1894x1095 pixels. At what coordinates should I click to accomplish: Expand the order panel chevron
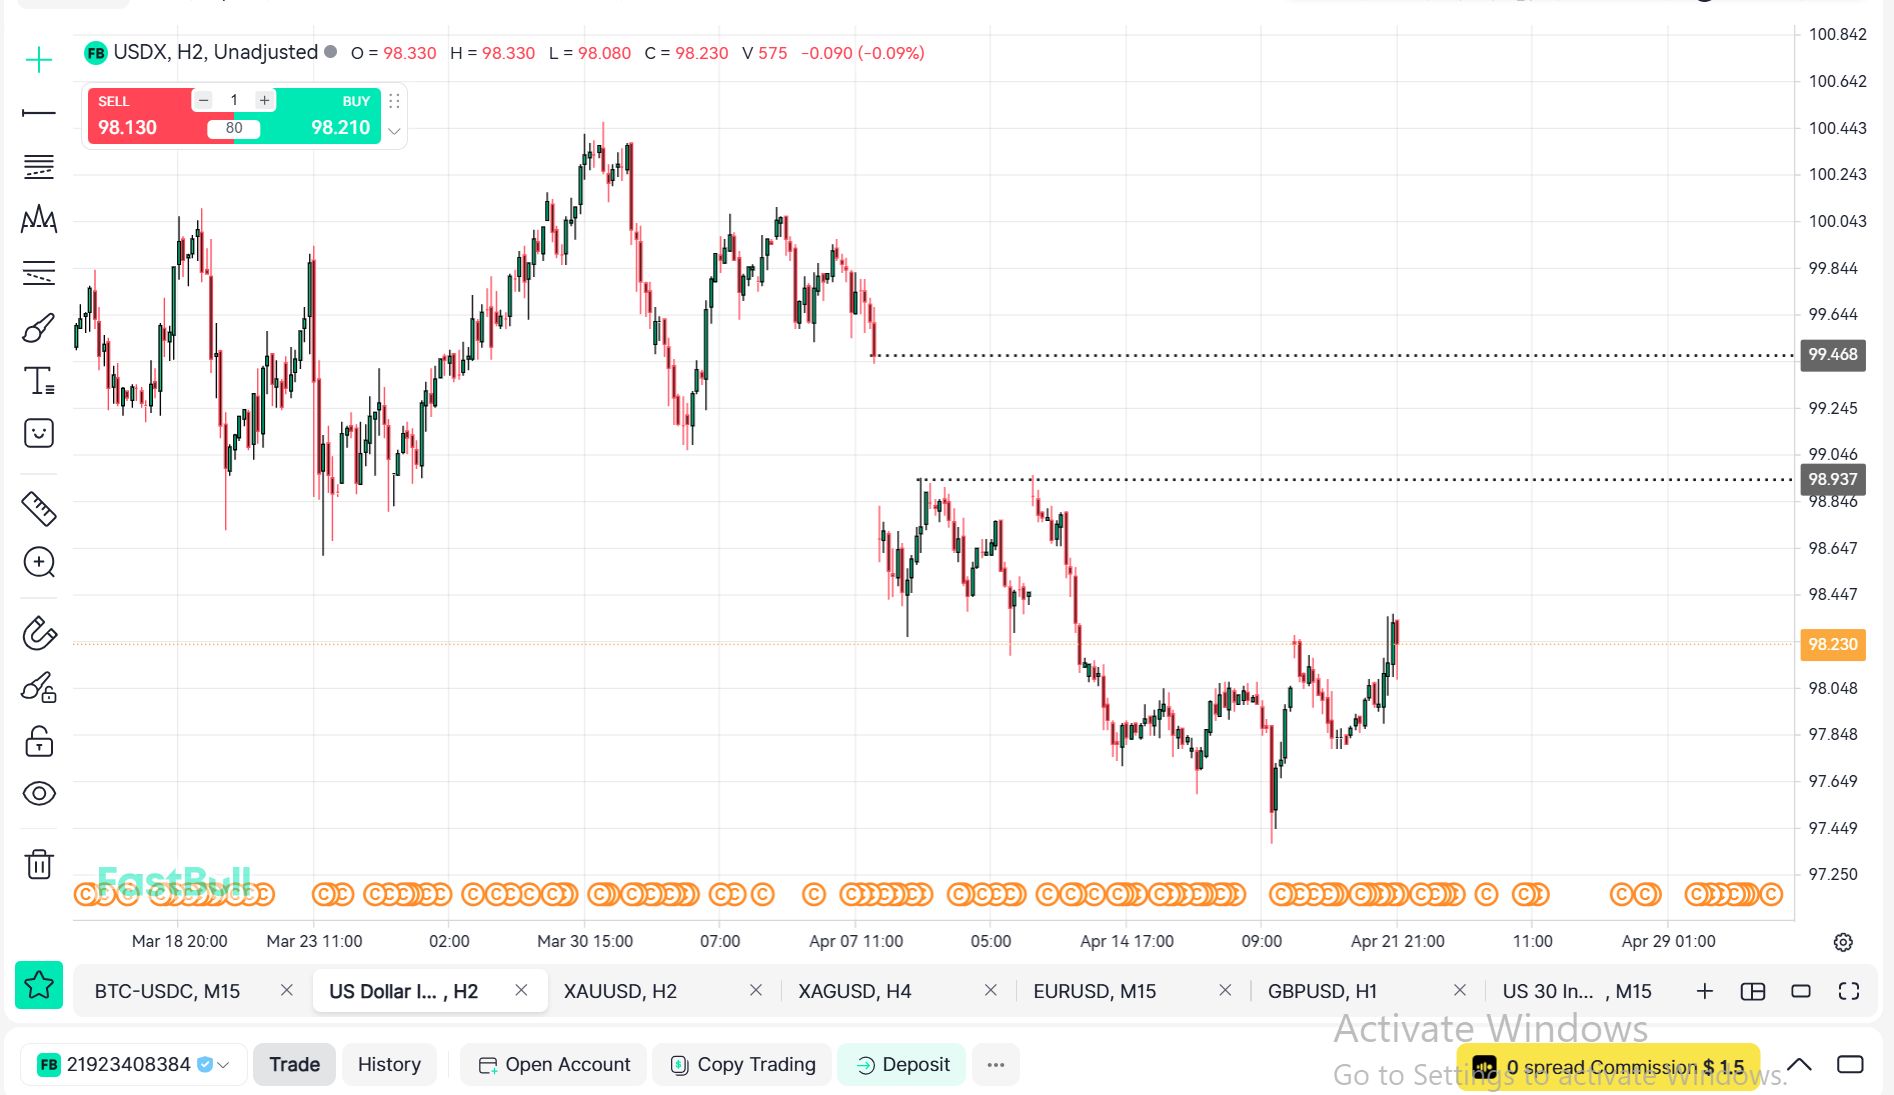pyautogui.click(x=394, y=131)
